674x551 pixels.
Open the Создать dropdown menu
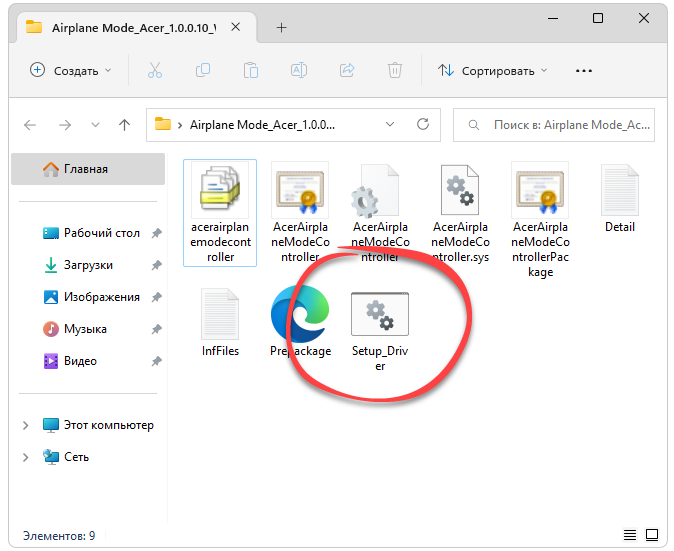pos(70,70)
